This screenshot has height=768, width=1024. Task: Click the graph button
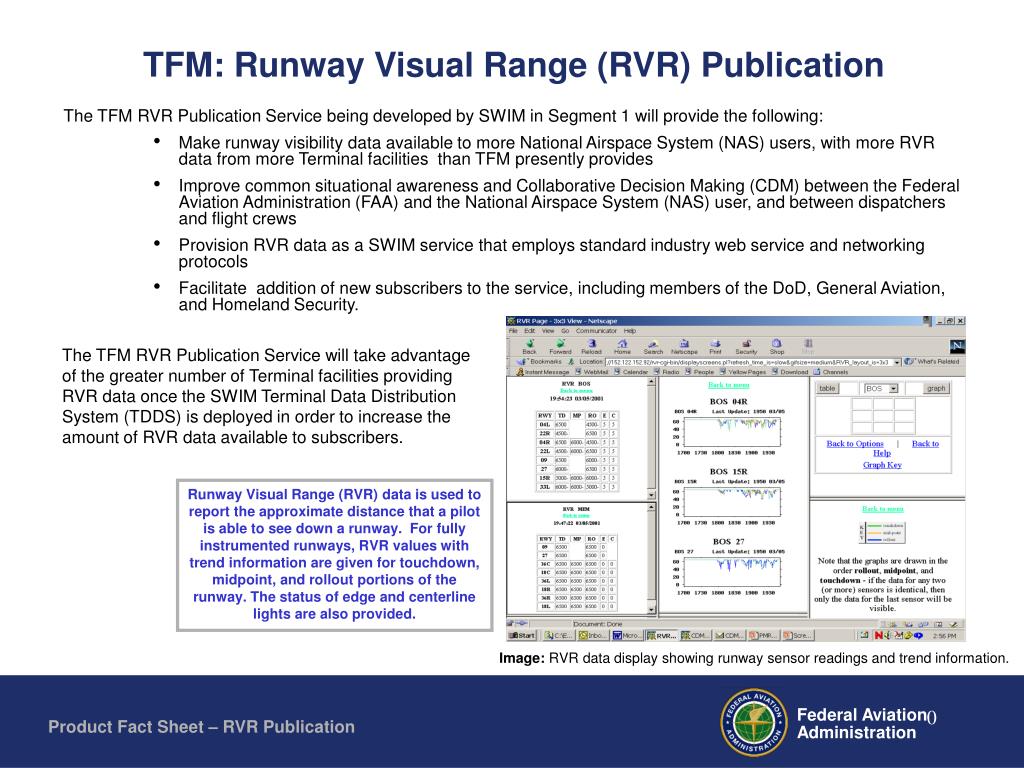[936, 389]
